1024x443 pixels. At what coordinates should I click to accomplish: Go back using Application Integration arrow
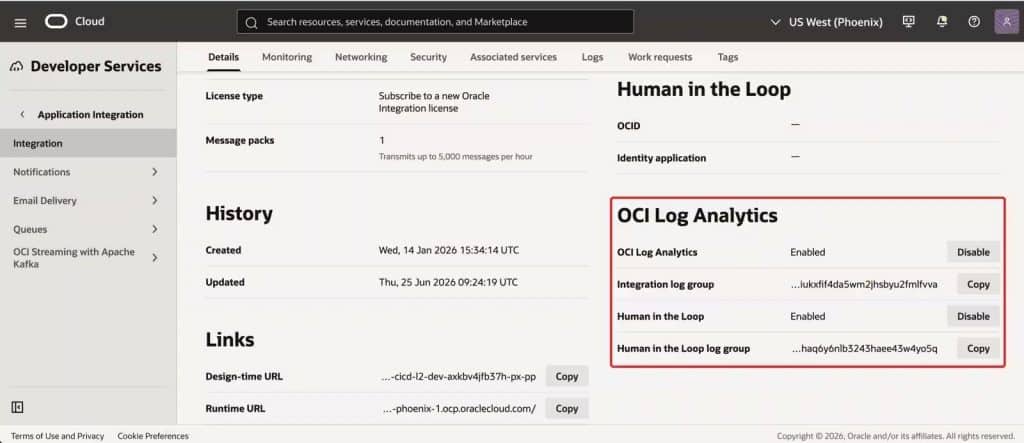tap(22, 114)
